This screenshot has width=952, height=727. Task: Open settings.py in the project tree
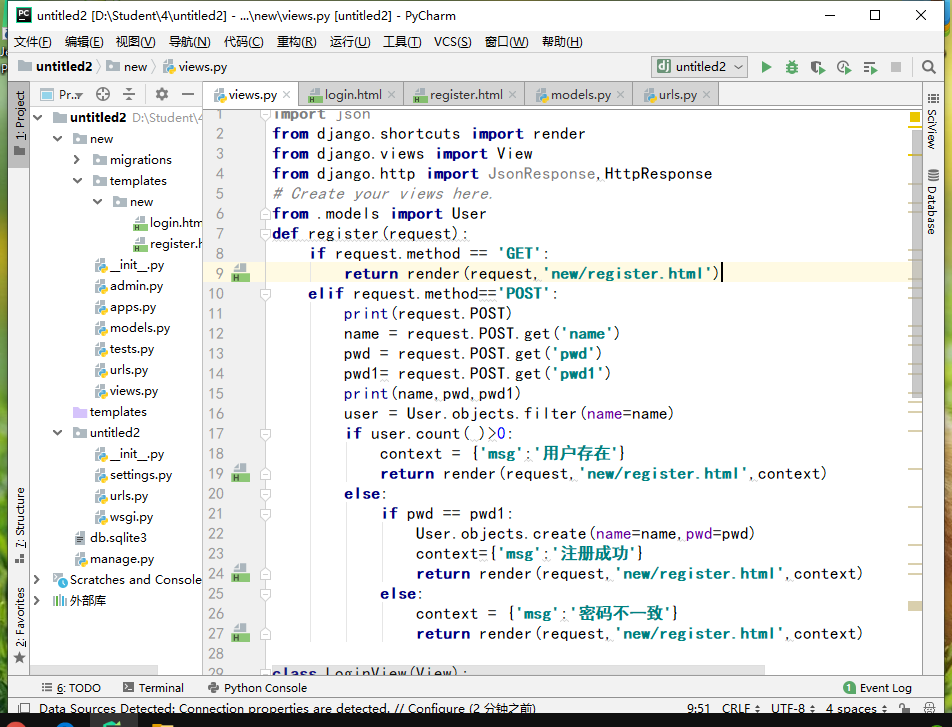[x=140, y=475]
